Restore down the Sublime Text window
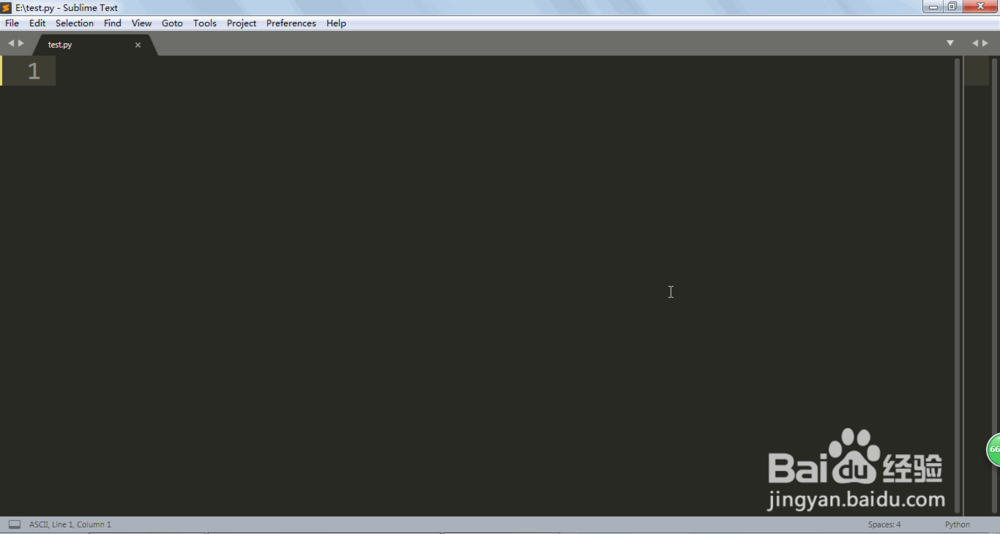Viewport: 1000px width, 534px height. (x=952, y=6)
